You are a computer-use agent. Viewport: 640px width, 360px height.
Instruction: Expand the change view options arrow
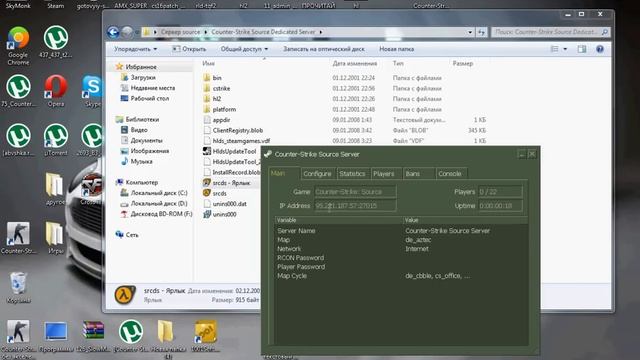(565, 49)
